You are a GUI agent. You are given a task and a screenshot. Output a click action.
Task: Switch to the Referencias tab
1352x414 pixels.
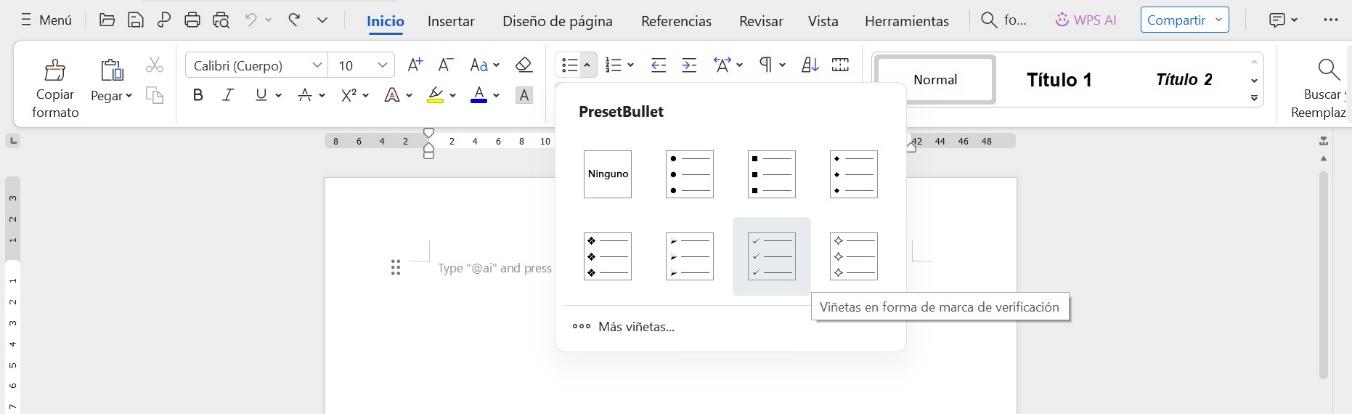pyautogui.click(x=676, y=20)
